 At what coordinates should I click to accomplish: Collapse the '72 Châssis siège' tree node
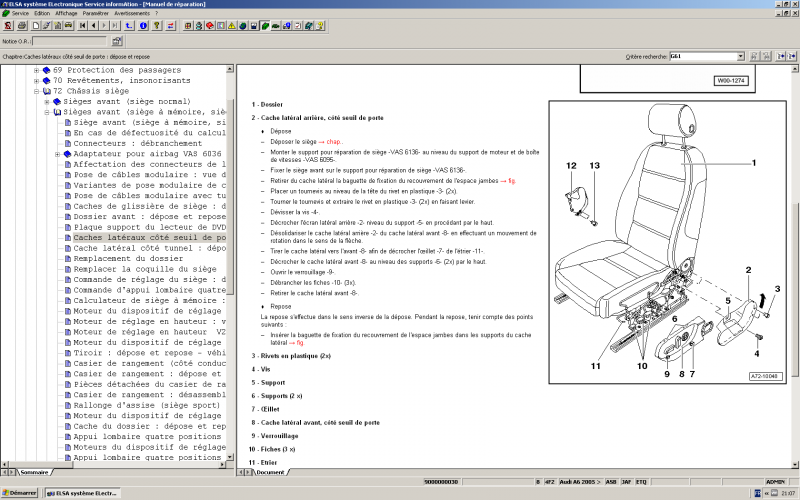(x=37, y=91)
